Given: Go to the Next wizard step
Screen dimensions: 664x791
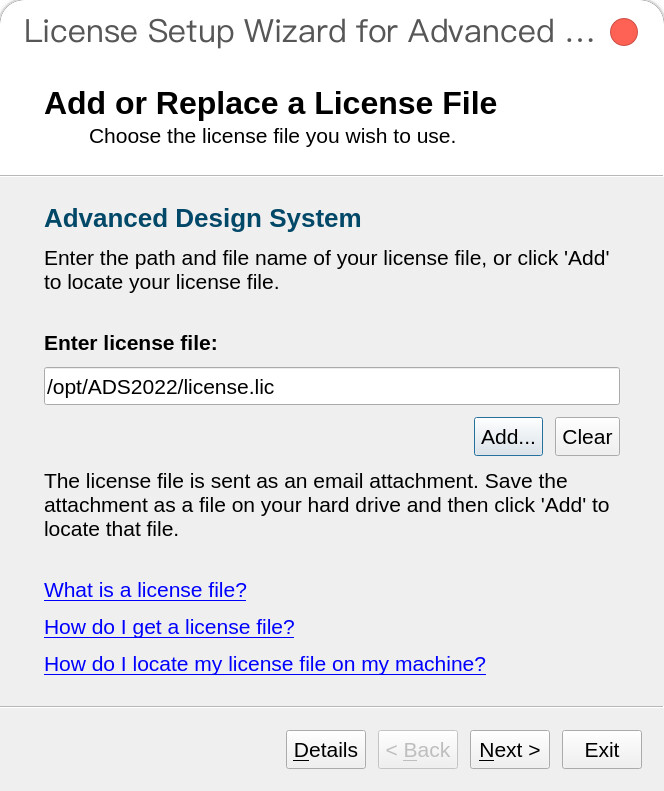Looking at the screenshot, I should [x=510, y=750].
